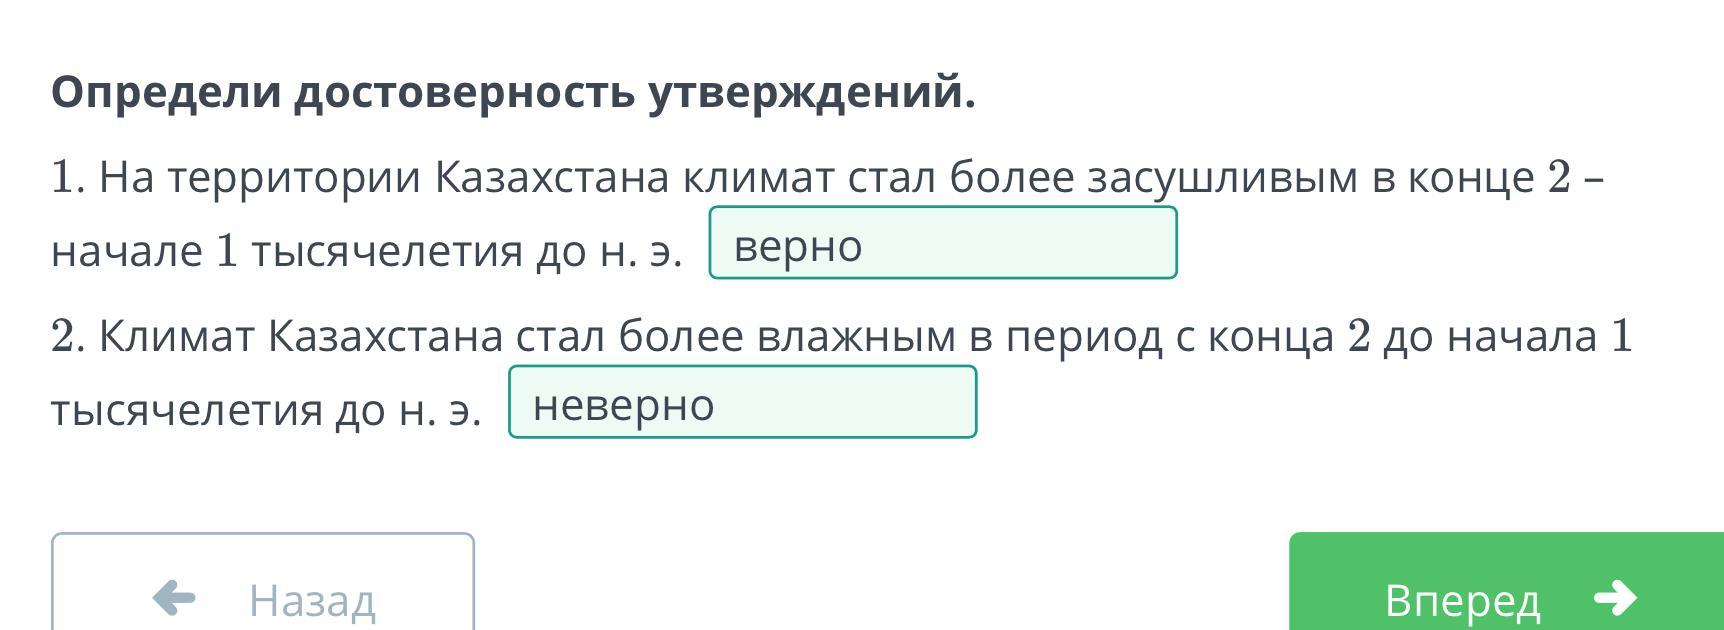Open the dropdown showing "неверно"
Image resolution: width=1724 pixels, height=630 pixels.
click(742, 402)
